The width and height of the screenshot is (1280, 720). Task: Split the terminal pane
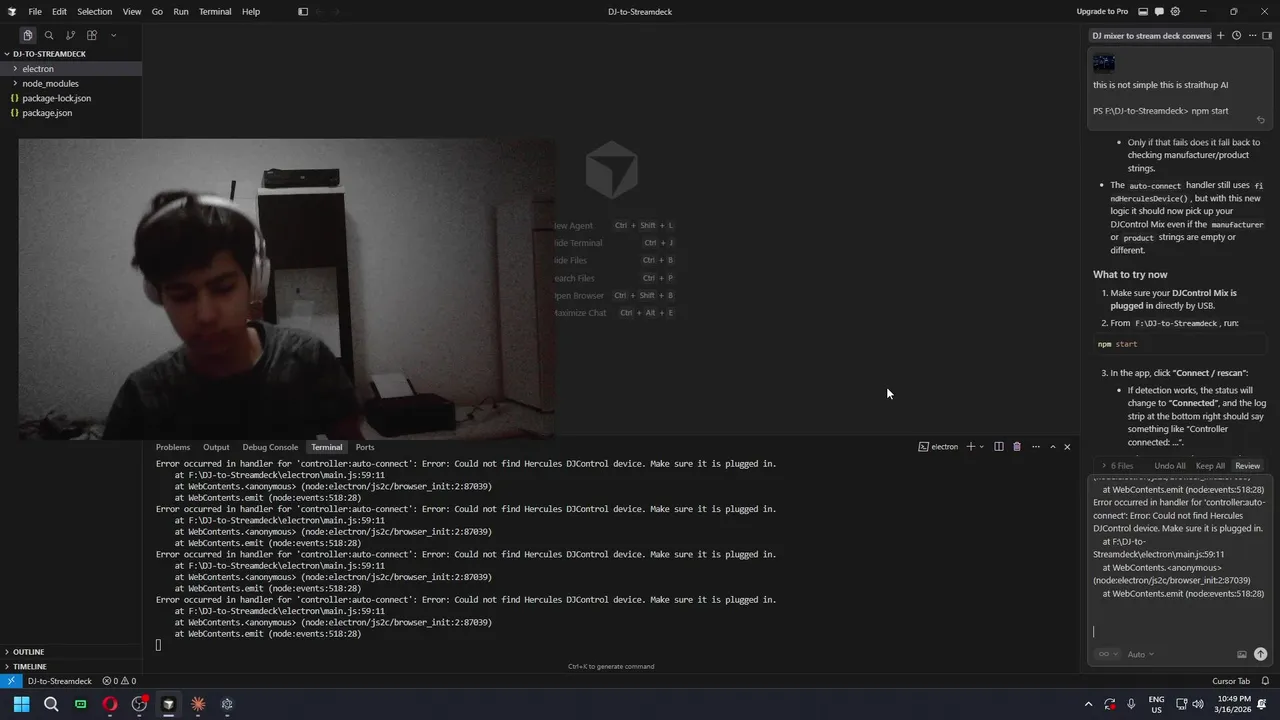[999, 447]
